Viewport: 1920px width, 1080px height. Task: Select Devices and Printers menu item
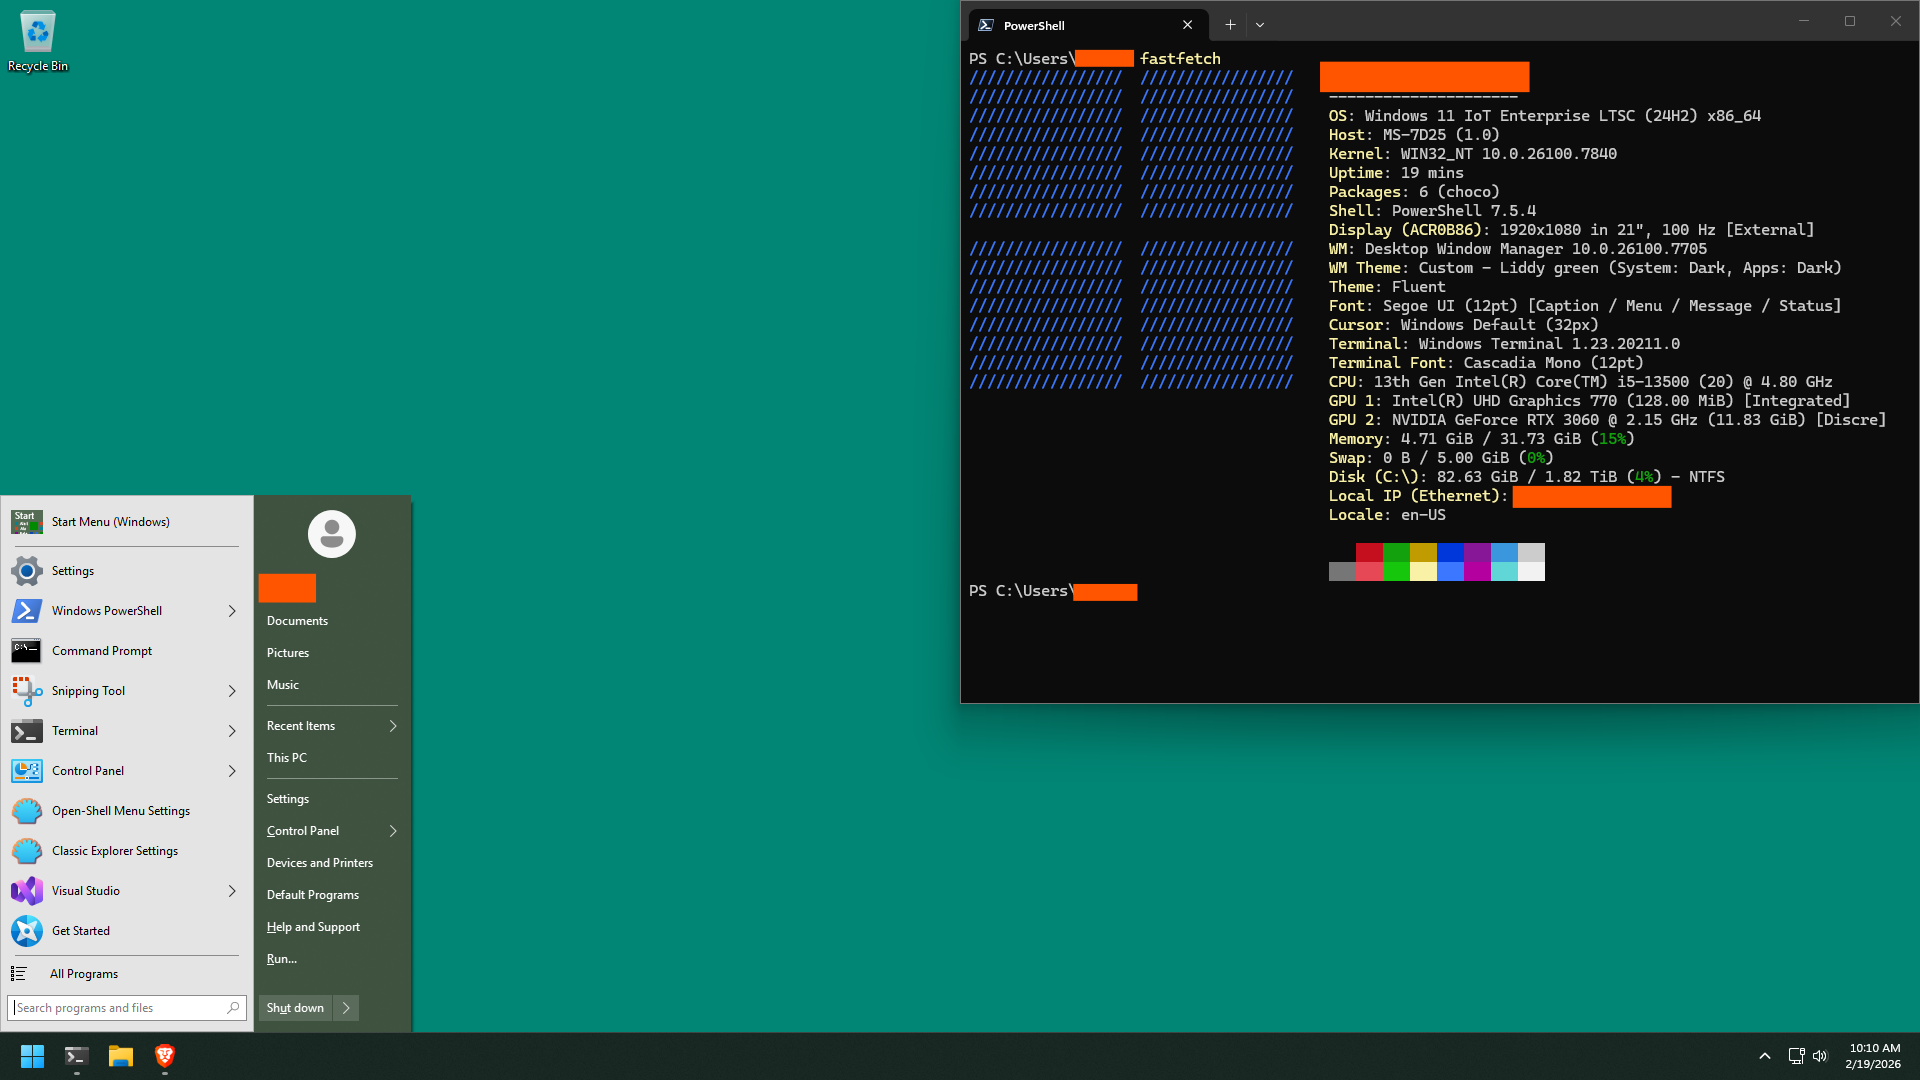point(319,863)
